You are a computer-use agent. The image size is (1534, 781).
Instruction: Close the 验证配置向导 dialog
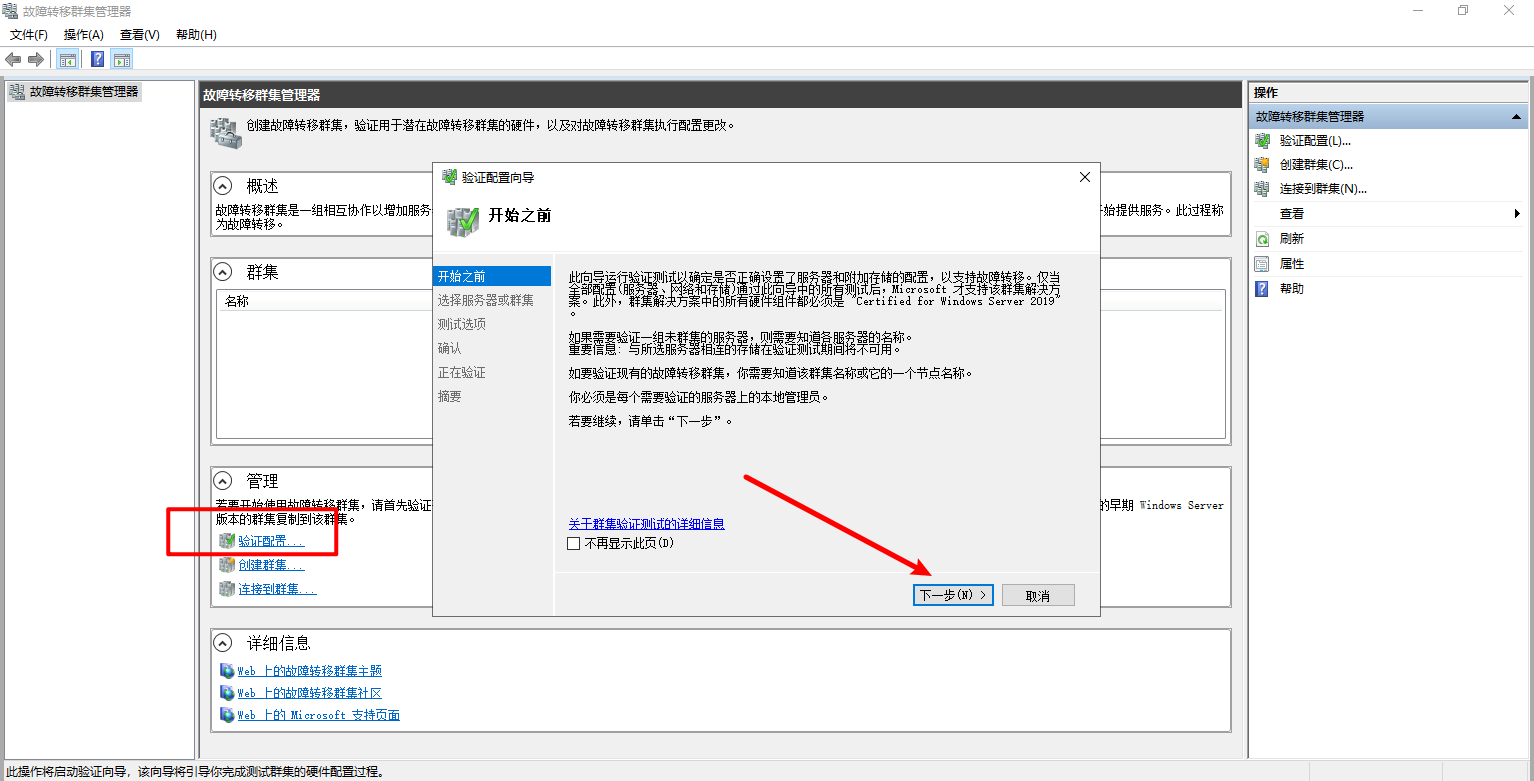point(1084,177)
